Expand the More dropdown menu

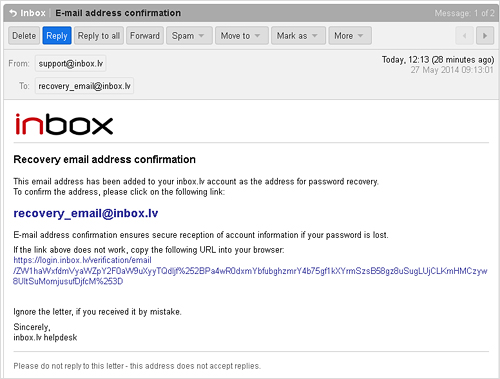pyautogui.click(x=350, y=36)
